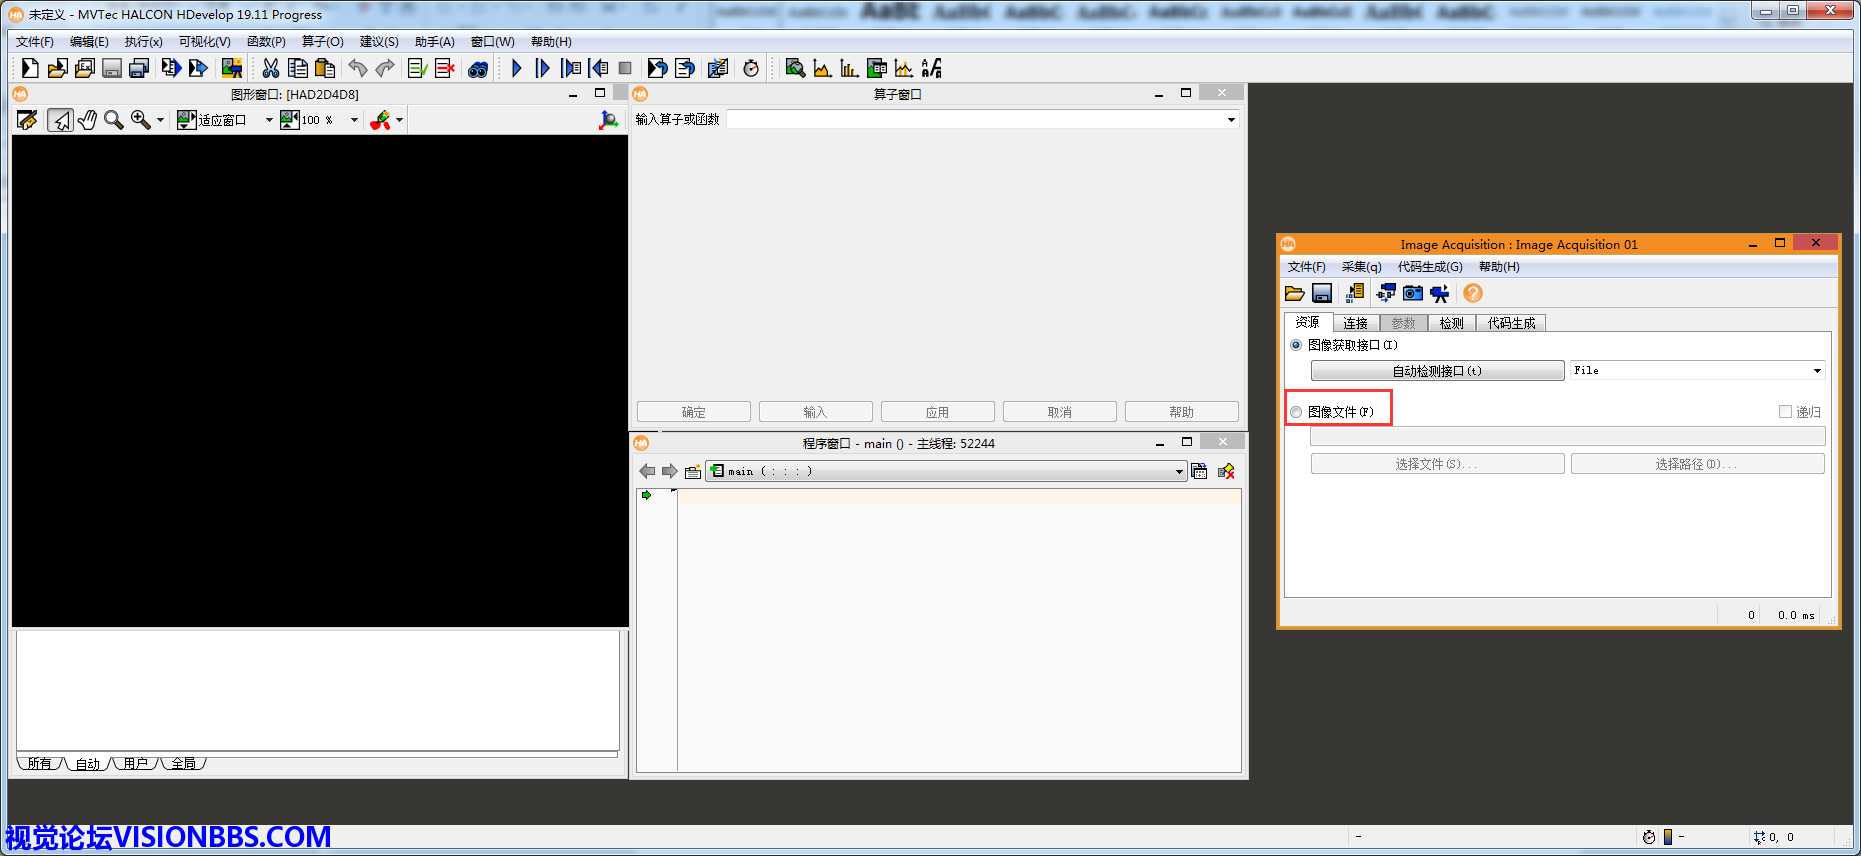
Task: Click the Paste clipboard icon
Action: click(x=324, y=68)
